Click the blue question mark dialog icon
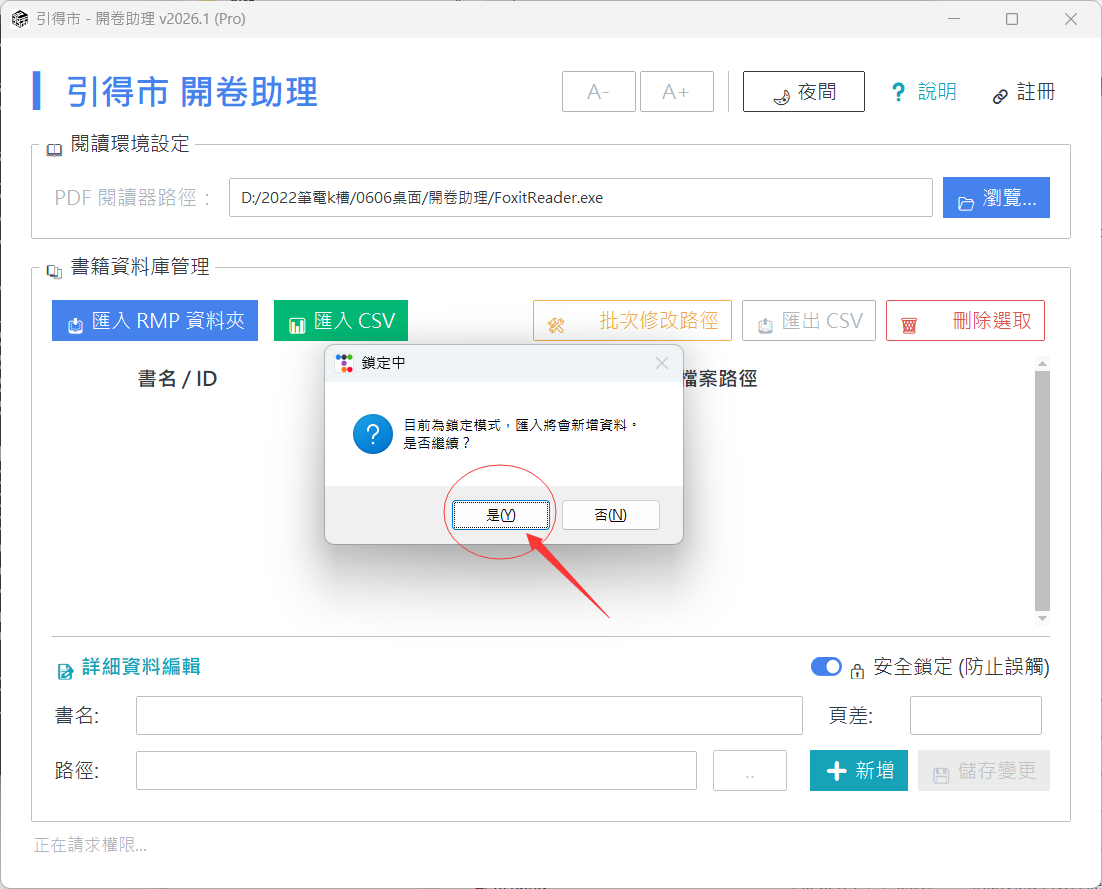This screenshot has width=1102, height=889. 372,434
